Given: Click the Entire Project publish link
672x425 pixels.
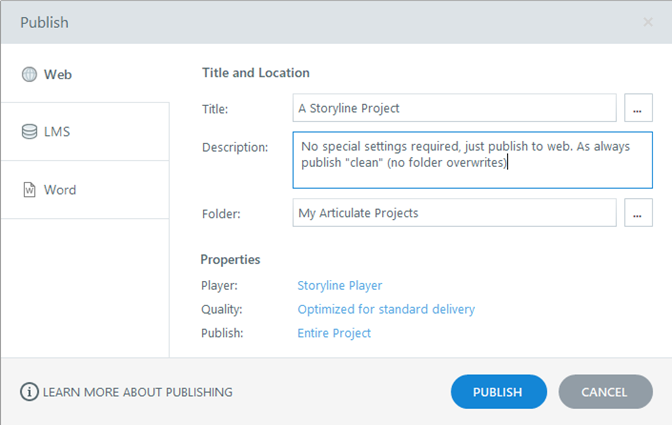Looking at the screenshot, I should point(334,333).
